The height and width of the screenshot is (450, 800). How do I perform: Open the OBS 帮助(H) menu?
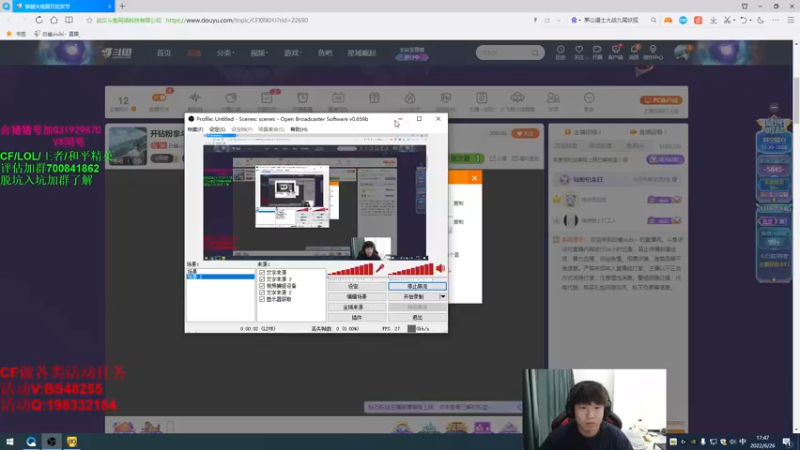299,129
